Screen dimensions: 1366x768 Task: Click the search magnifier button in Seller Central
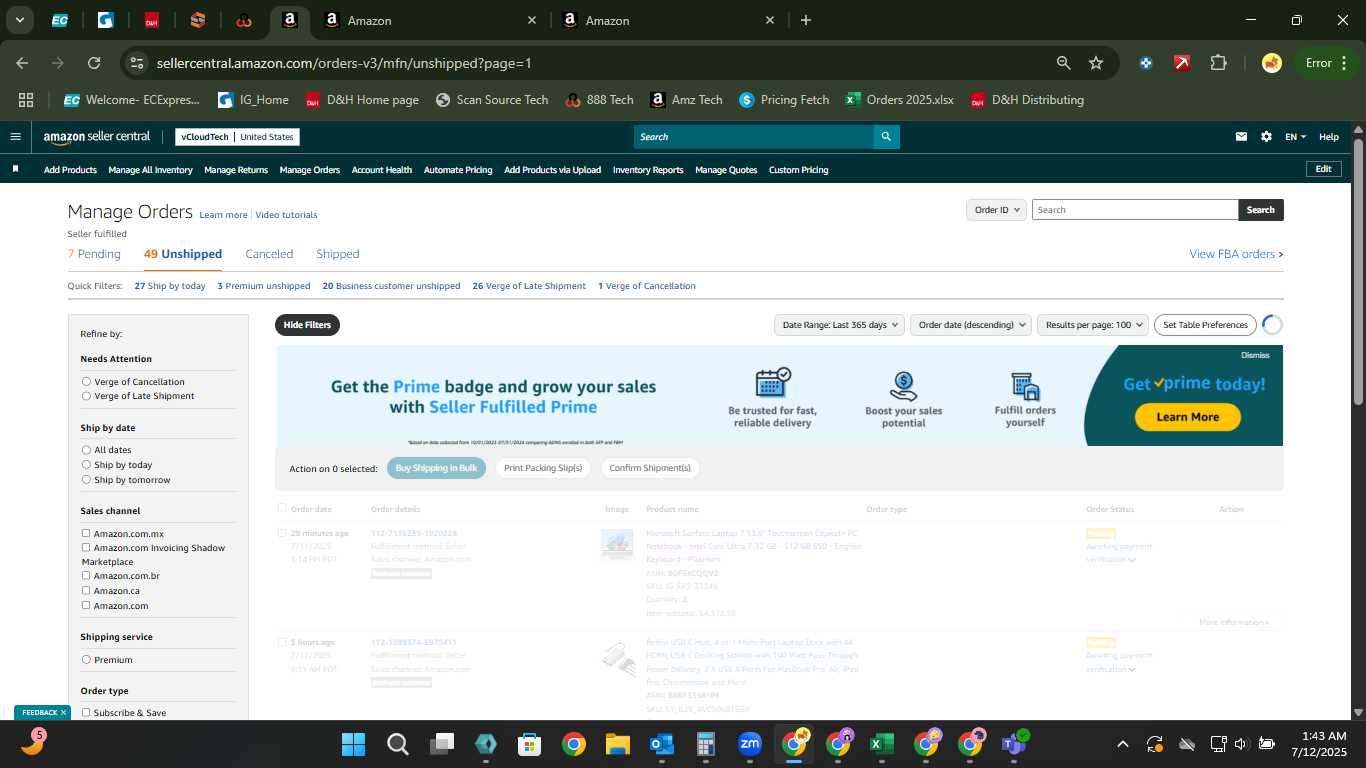tap(886, 137)
